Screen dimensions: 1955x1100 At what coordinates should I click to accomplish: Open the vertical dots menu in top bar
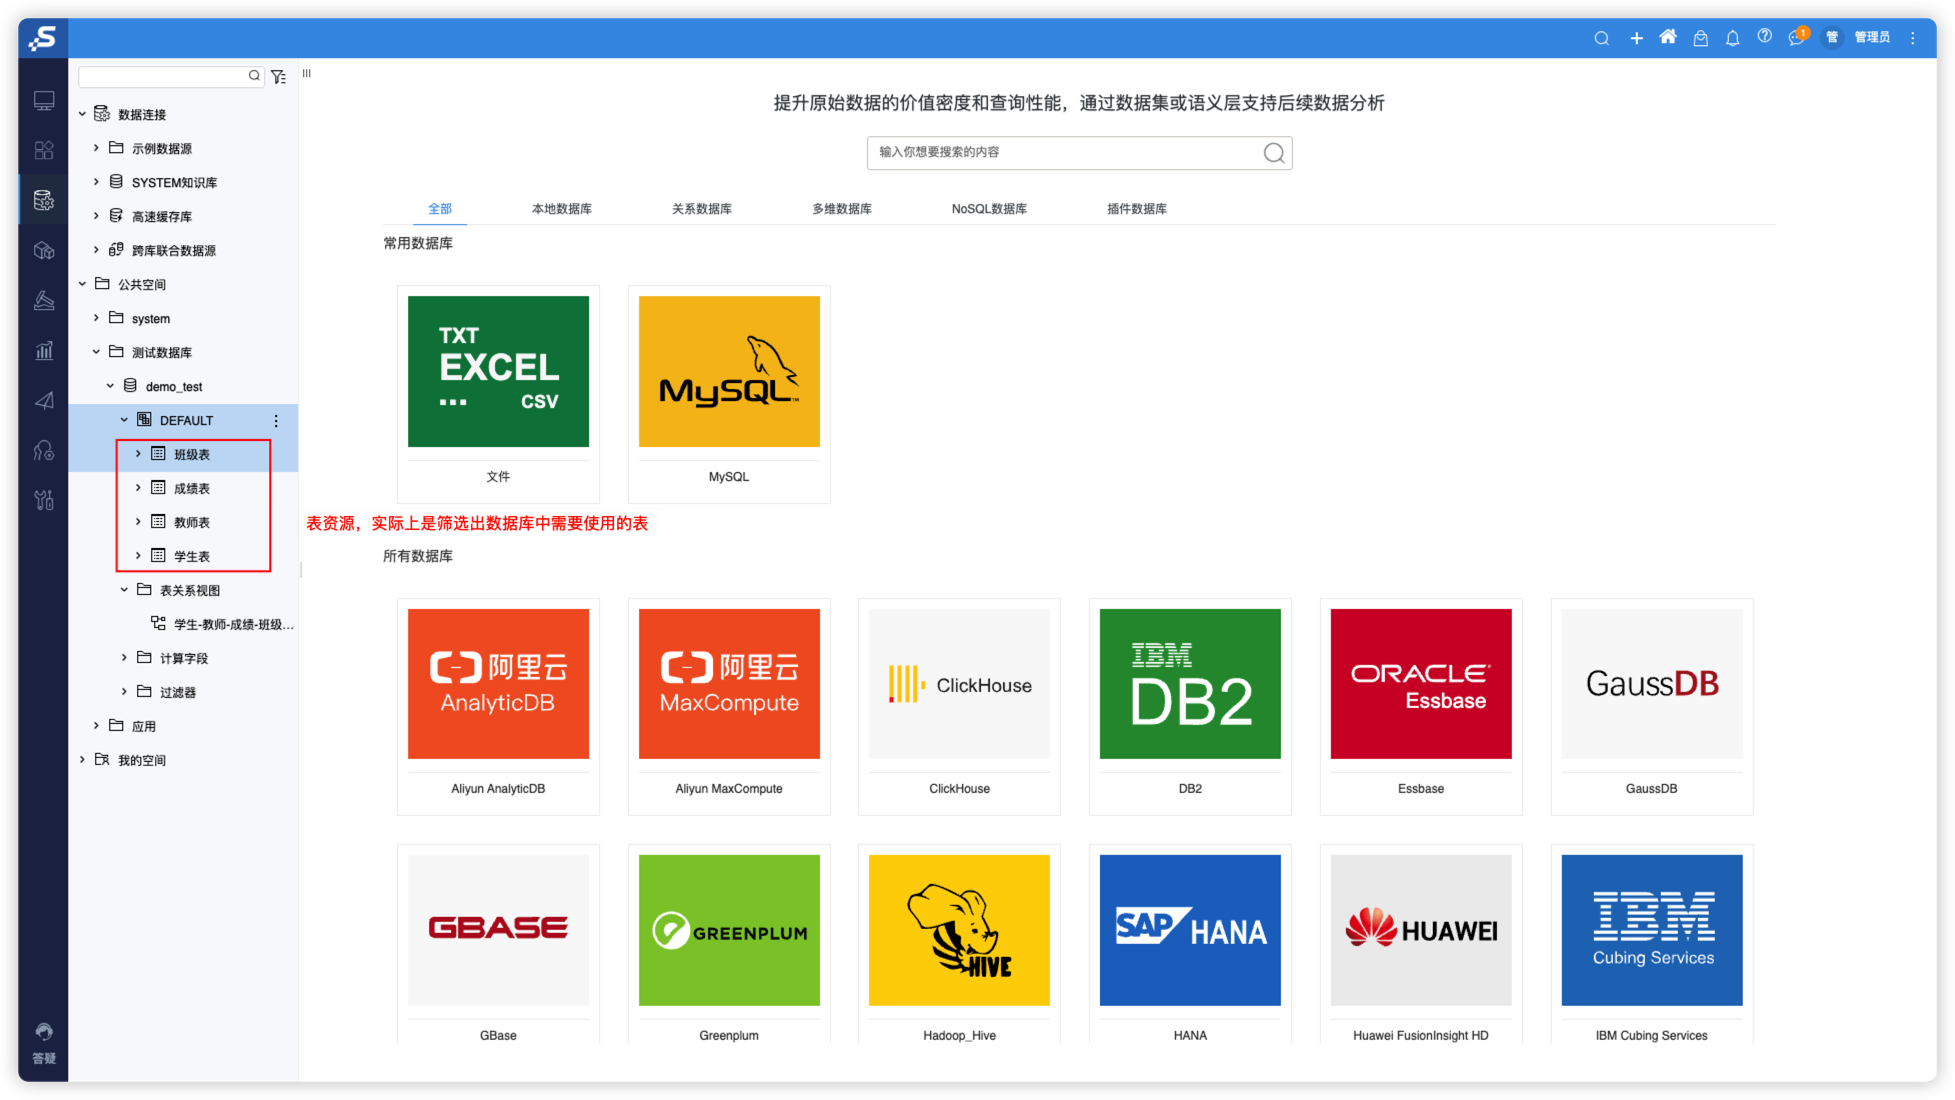tap(1913, 38)
